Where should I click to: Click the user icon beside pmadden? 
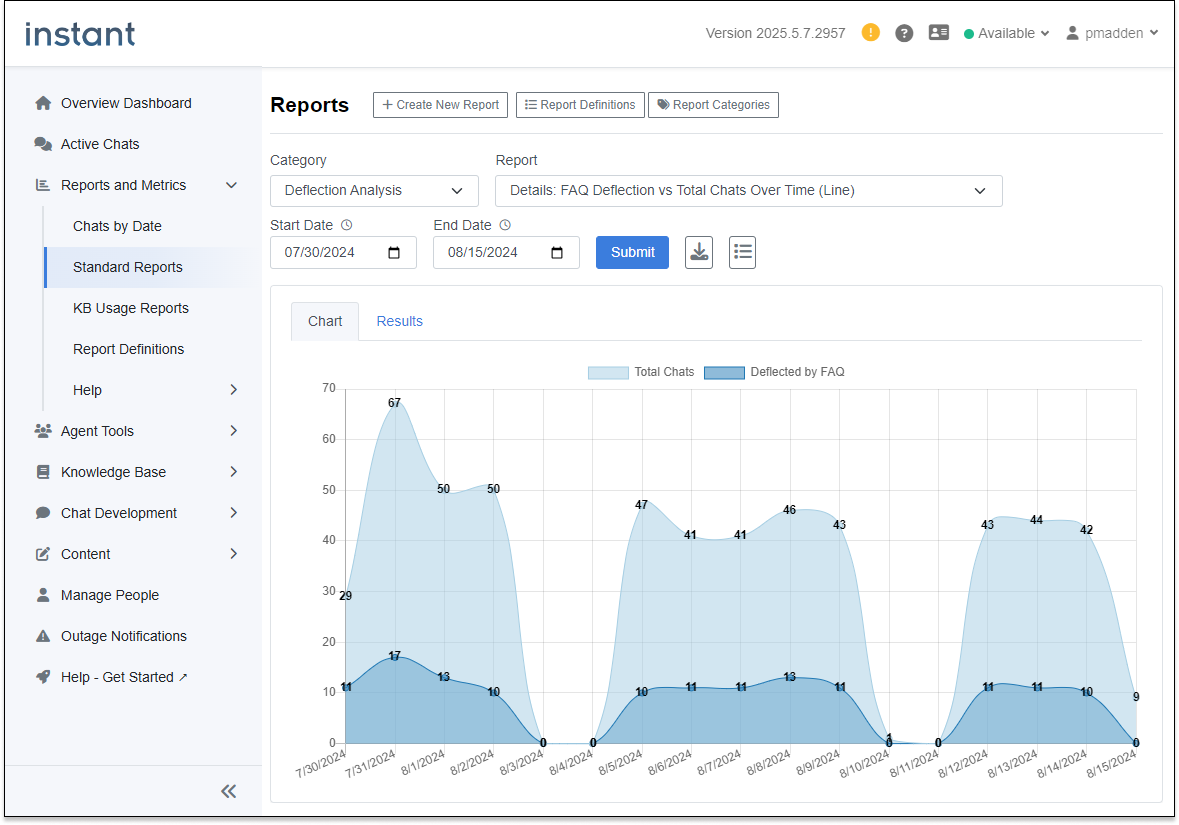pos(1072,33)
